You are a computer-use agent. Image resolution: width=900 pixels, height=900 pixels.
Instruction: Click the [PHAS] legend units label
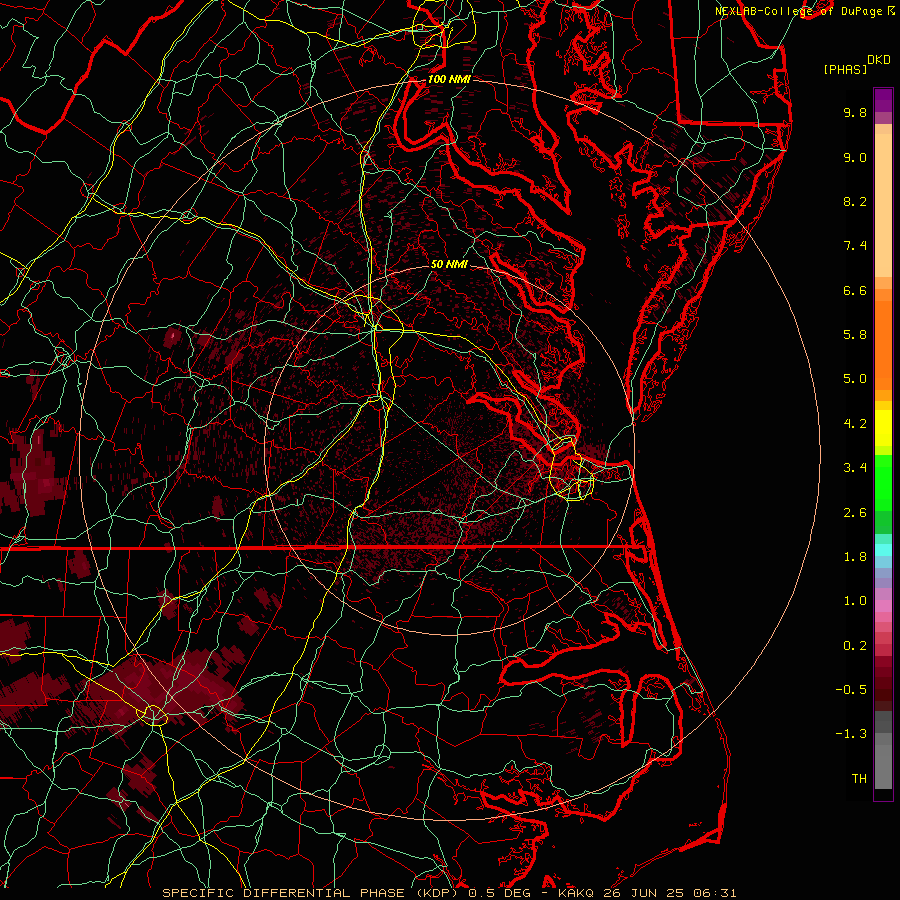[x=845, y=69]
